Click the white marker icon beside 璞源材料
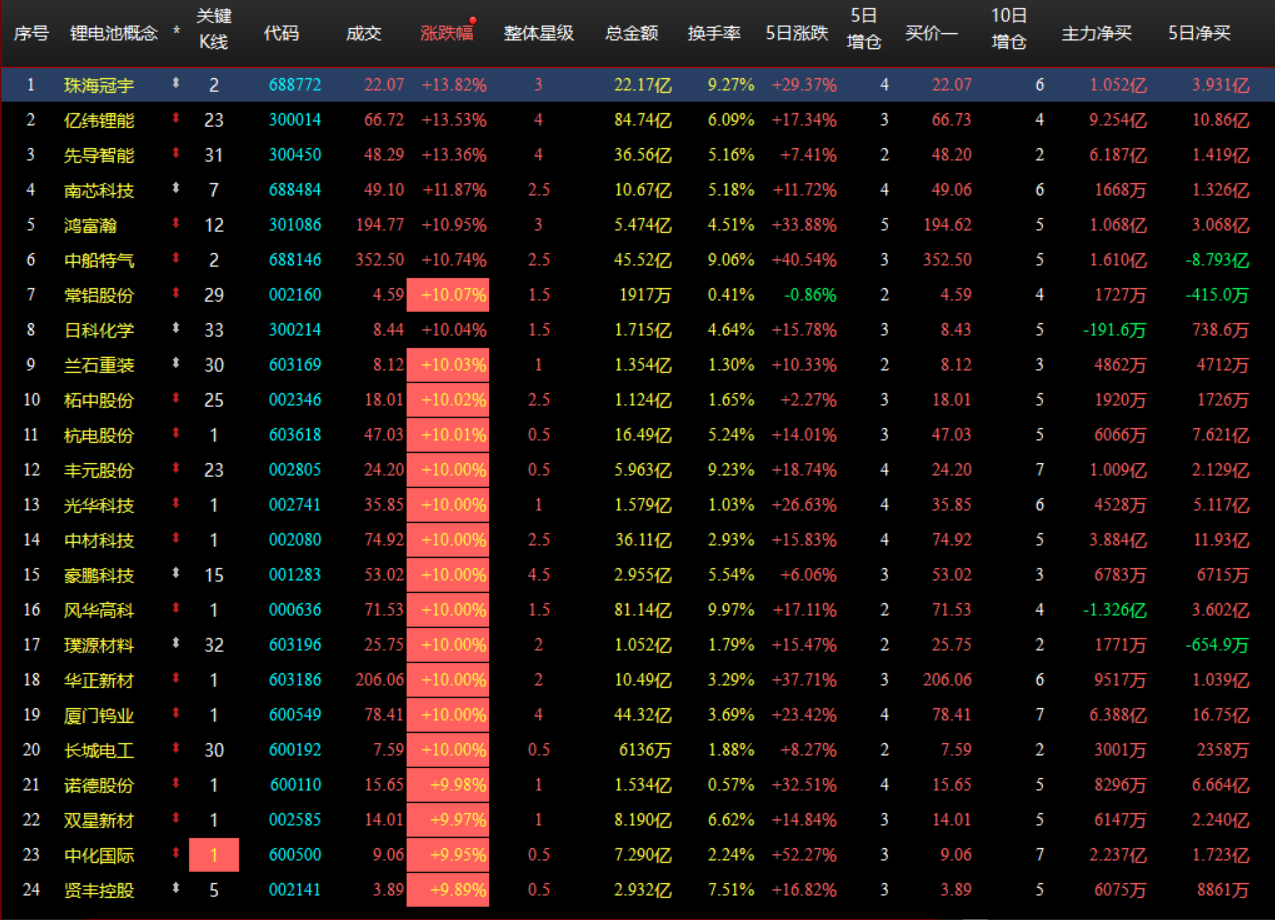The height and width of the screenshot is (920, 1275). point(177,644)
